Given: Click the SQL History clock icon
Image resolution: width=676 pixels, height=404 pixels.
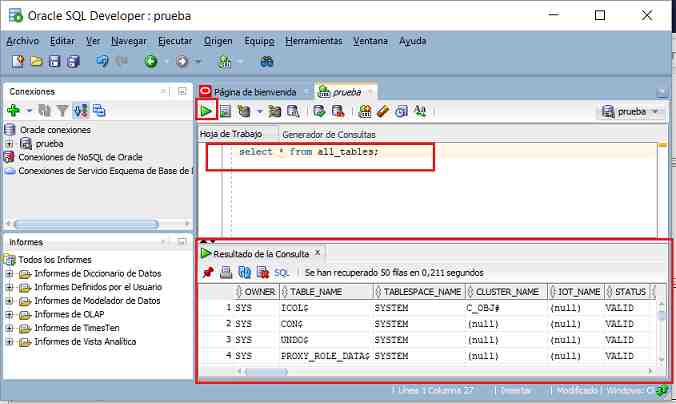Looking at the screenshot, I should pos(401,111).
